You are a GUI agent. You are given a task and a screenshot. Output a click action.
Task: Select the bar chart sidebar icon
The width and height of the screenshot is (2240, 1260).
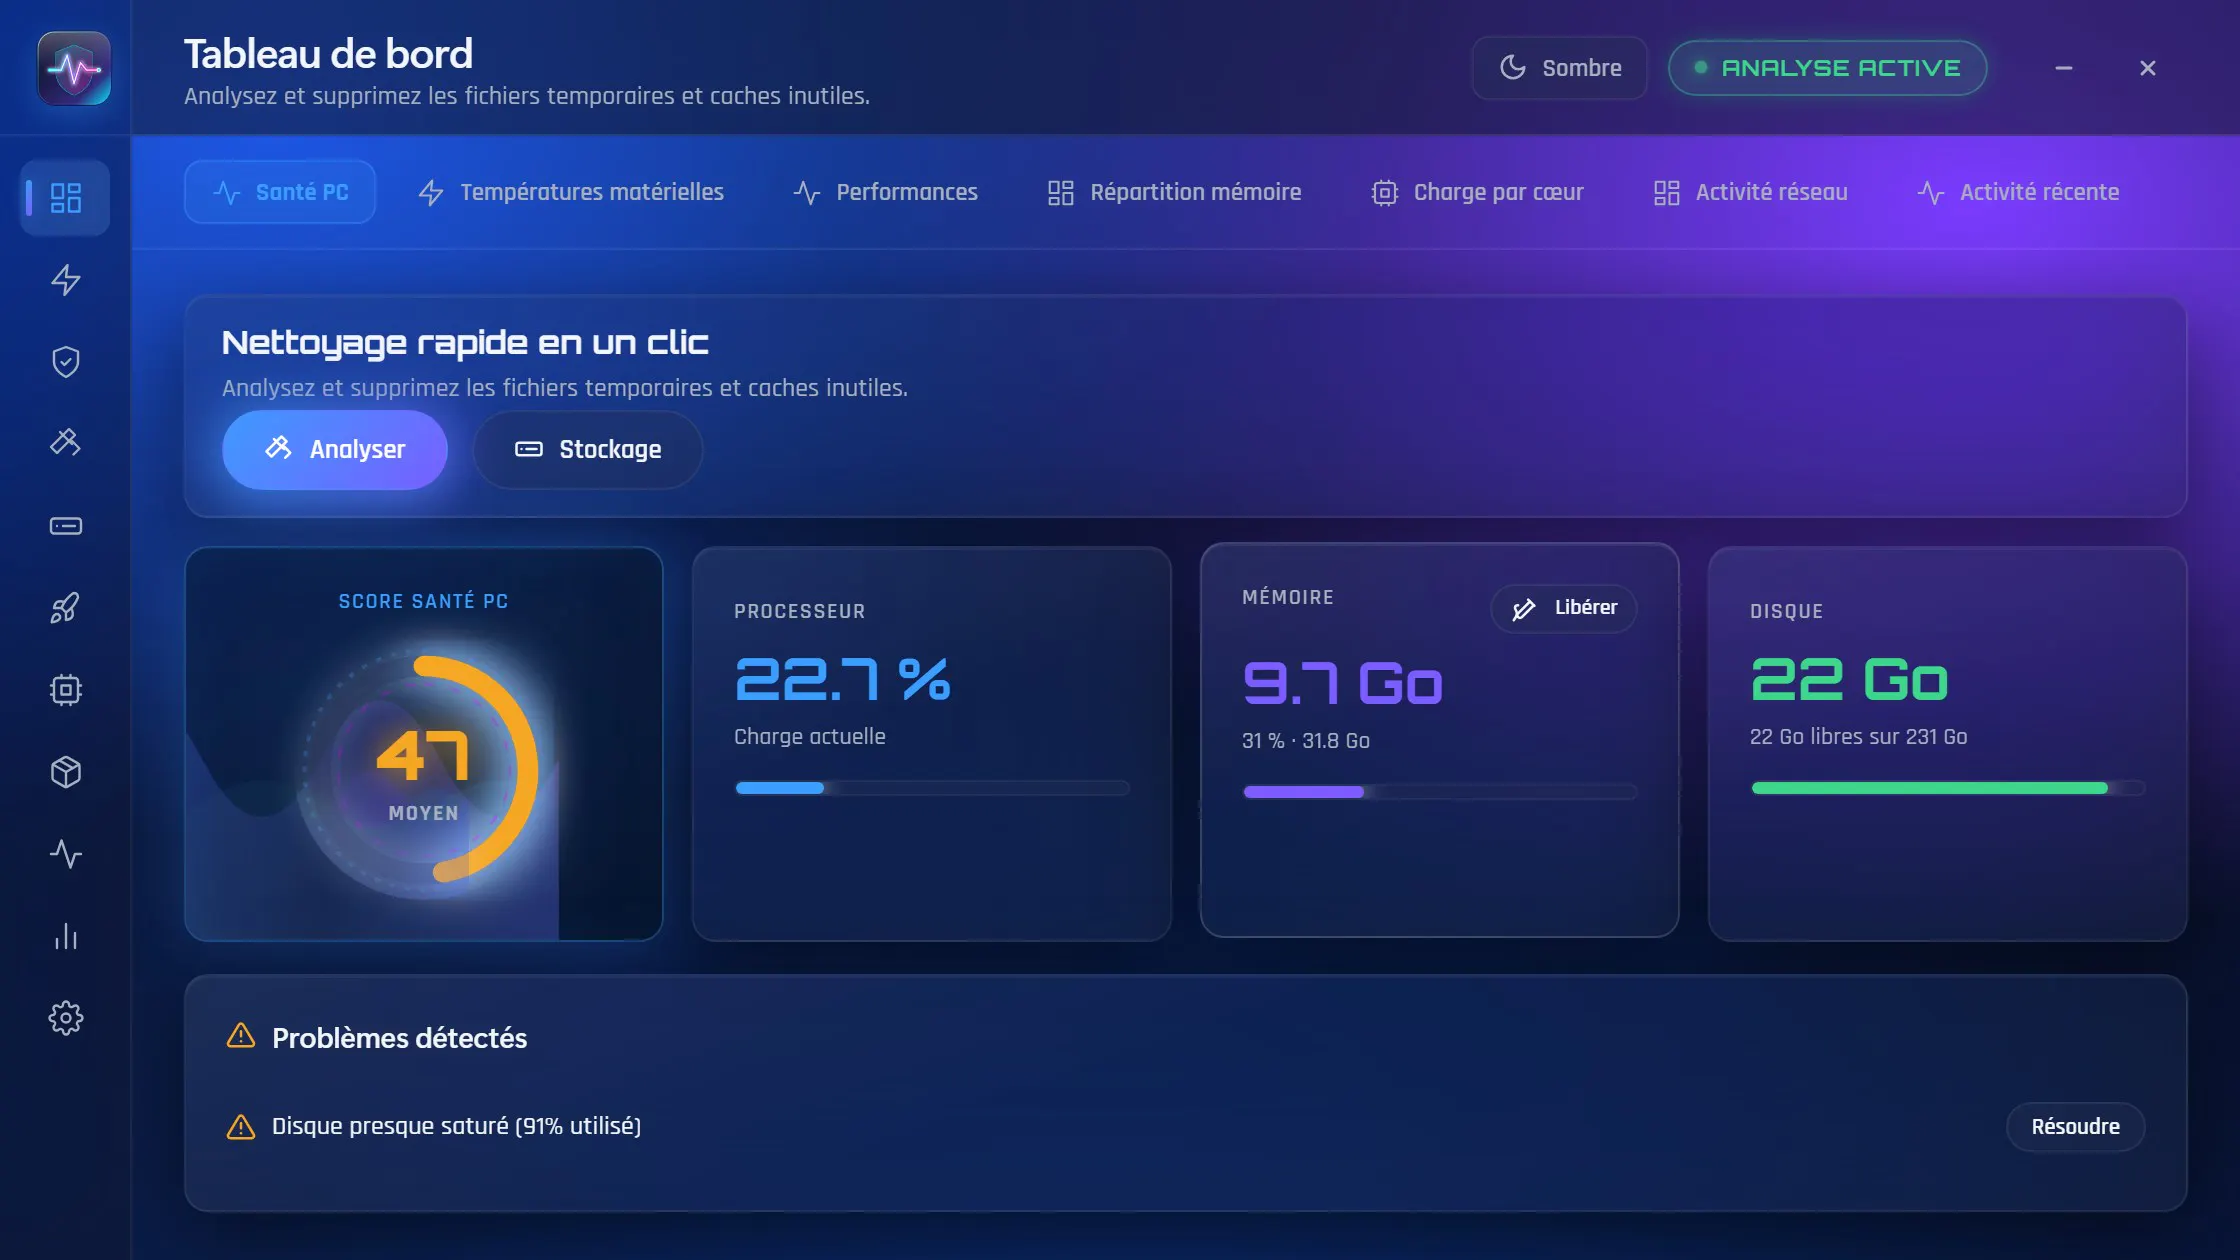[65, 935]
